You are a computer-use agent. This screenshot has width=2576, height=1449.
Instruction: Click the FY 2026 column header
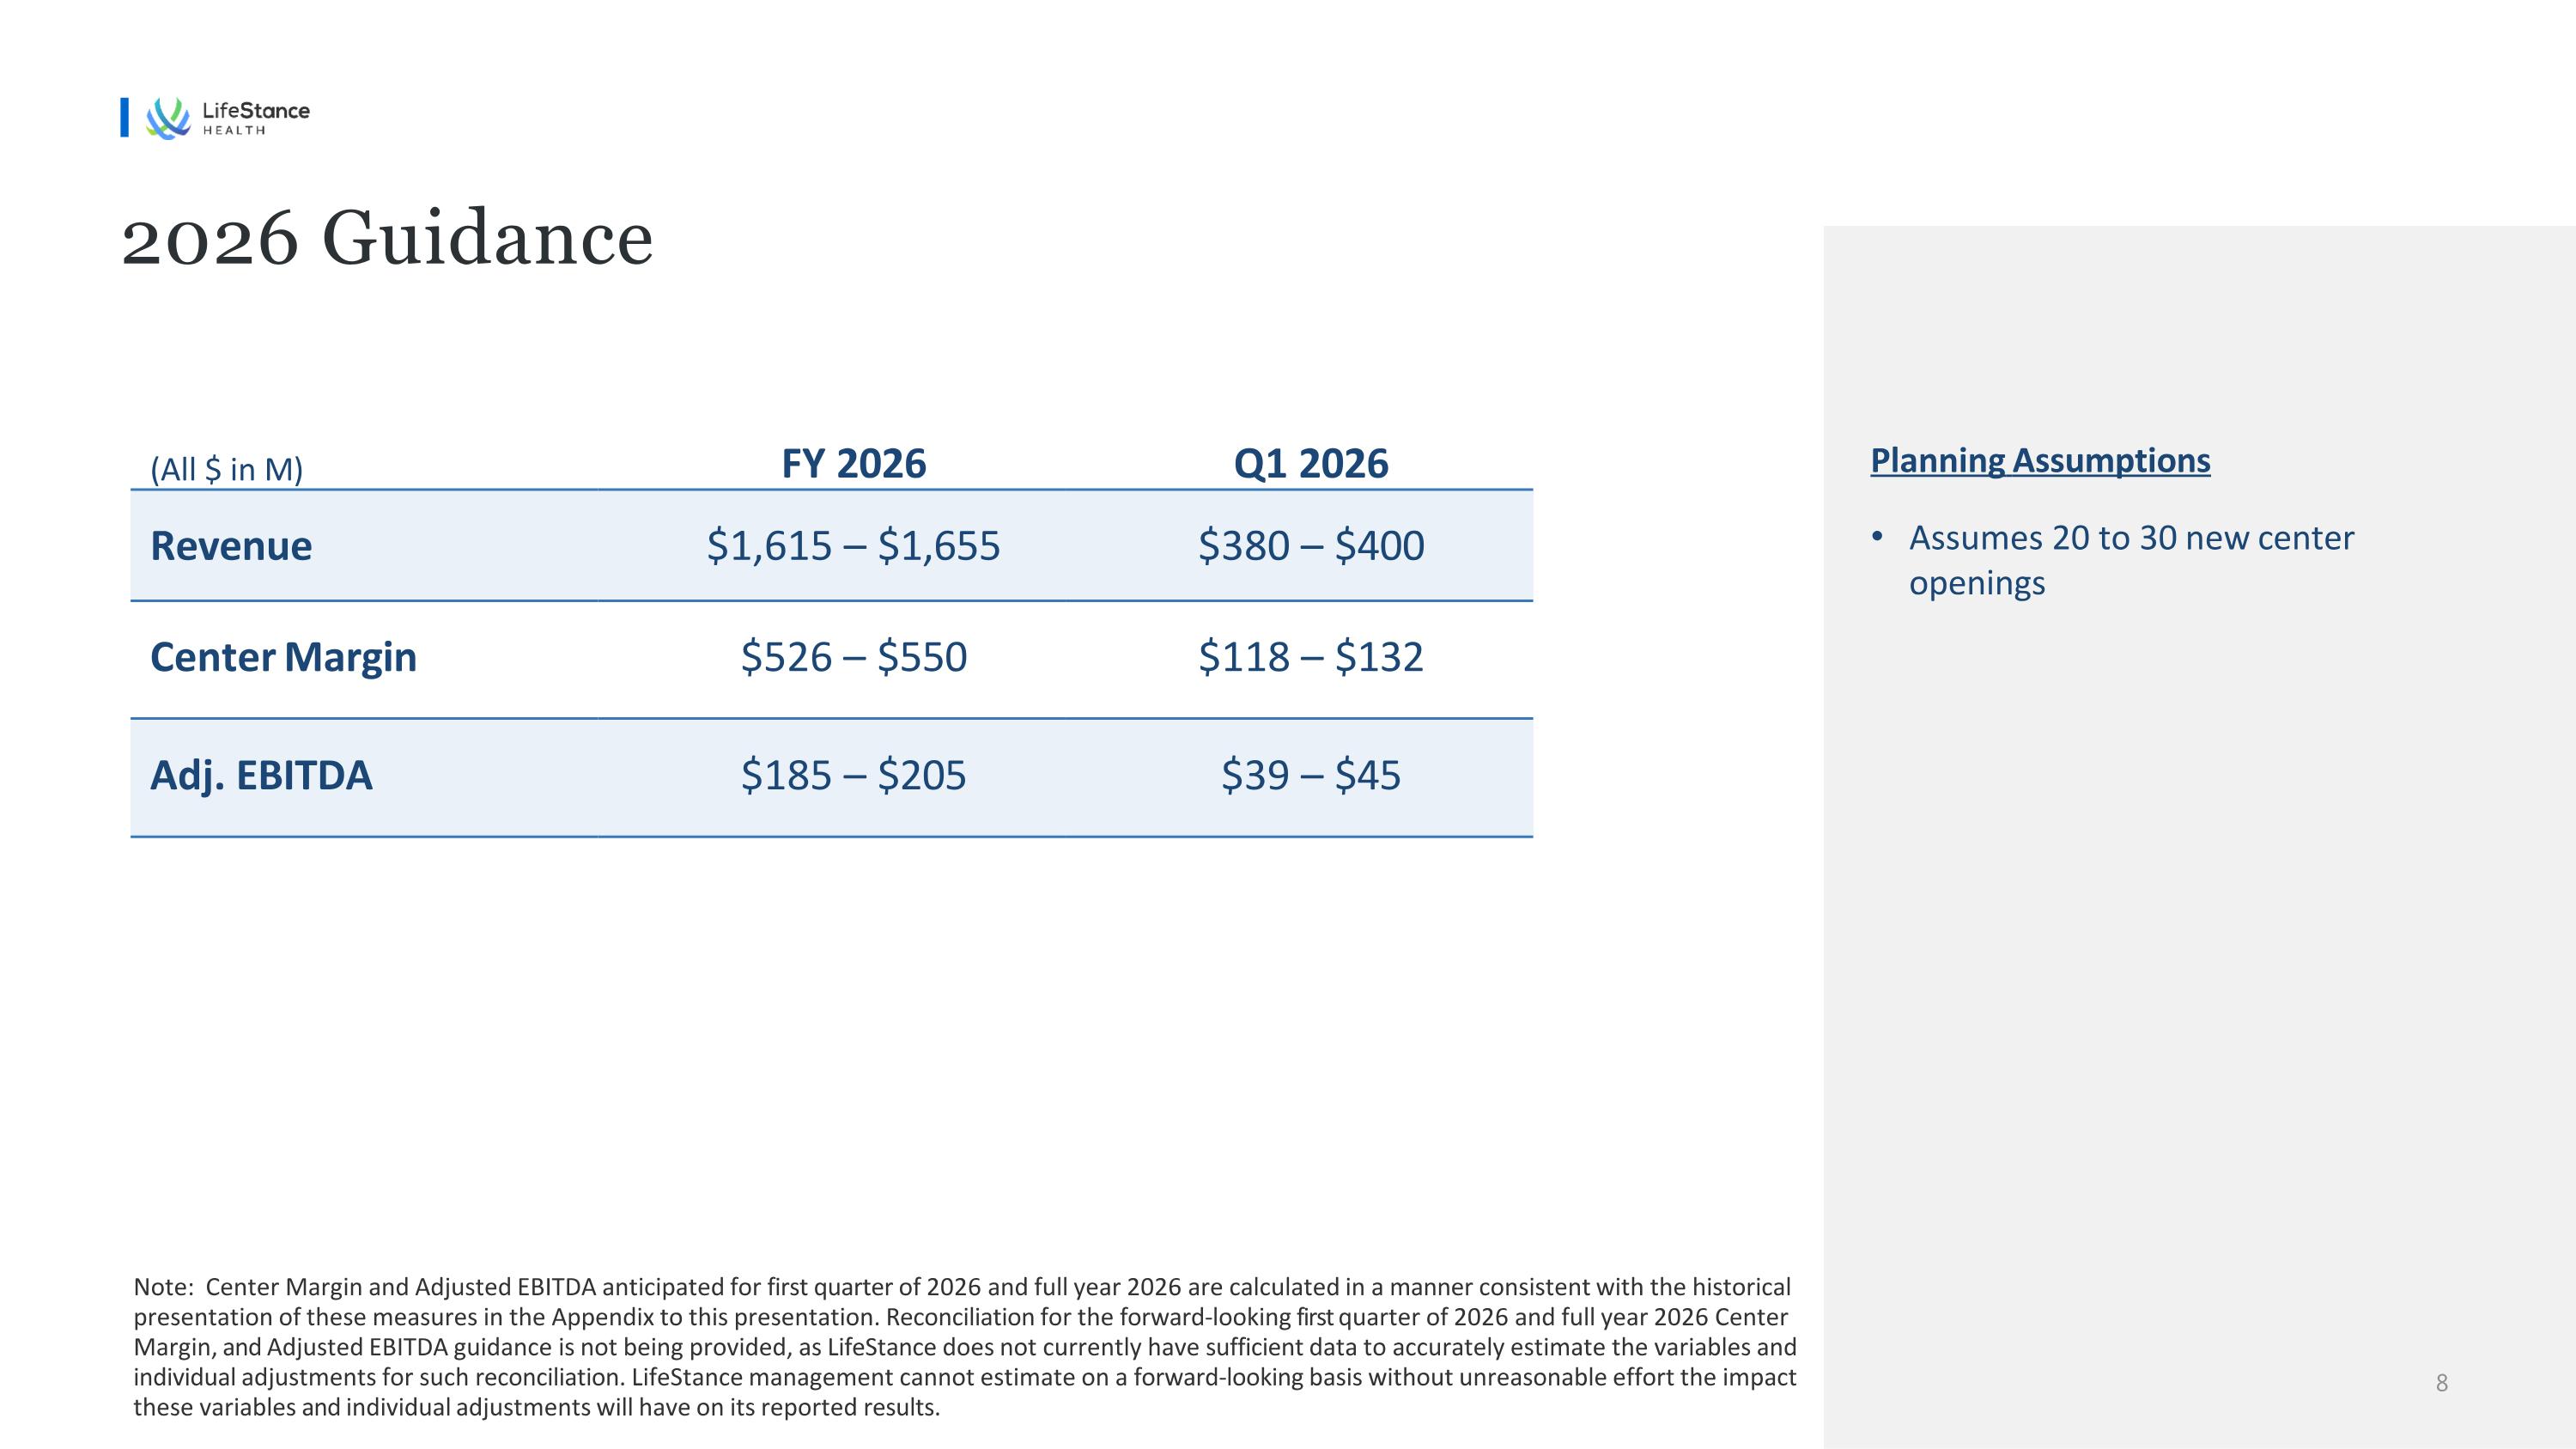[x=853, y=464]
